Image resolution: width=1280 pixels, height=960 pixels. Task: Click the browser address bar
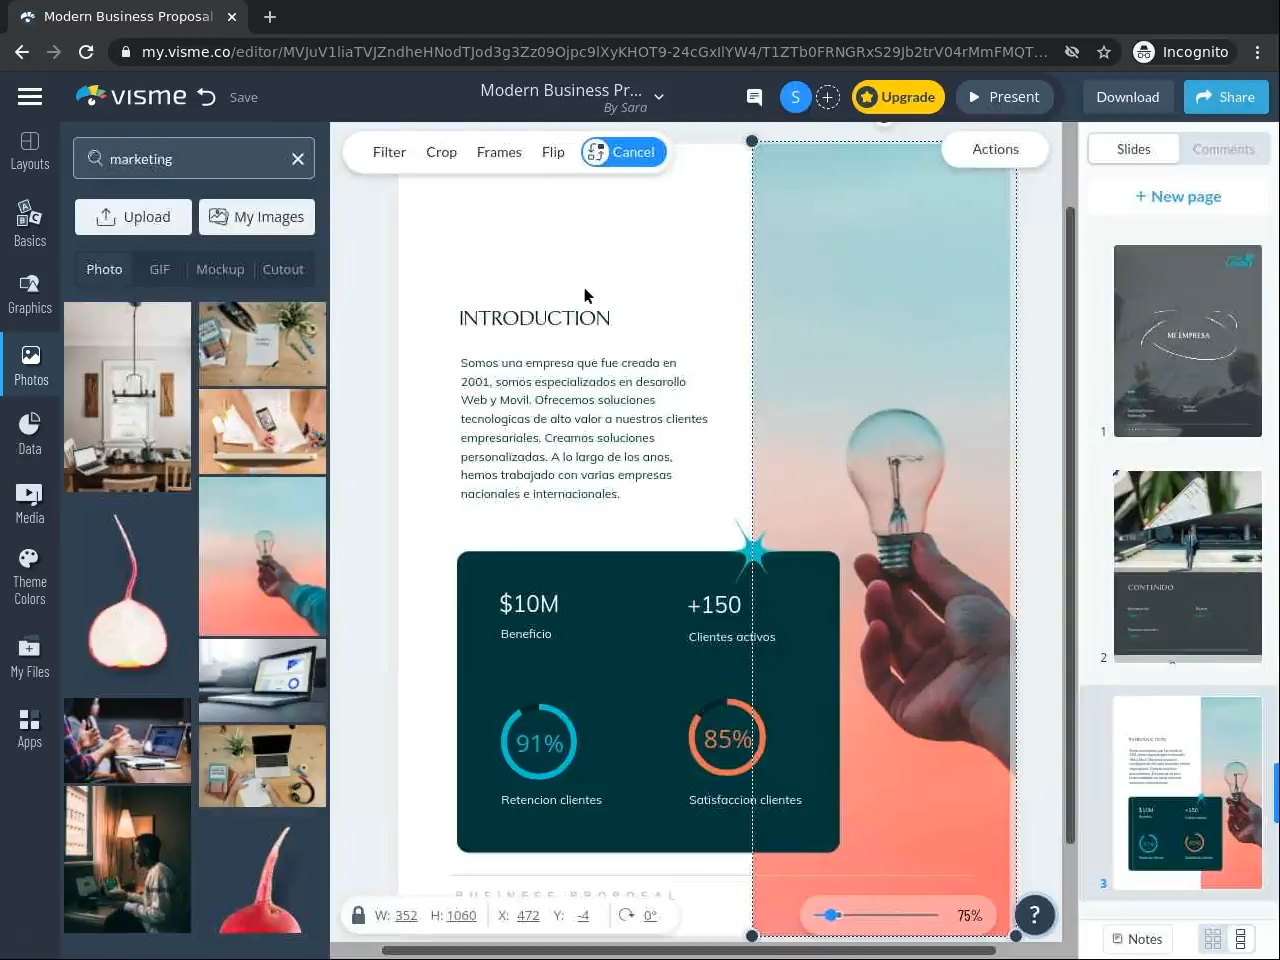tap(594, 52)
